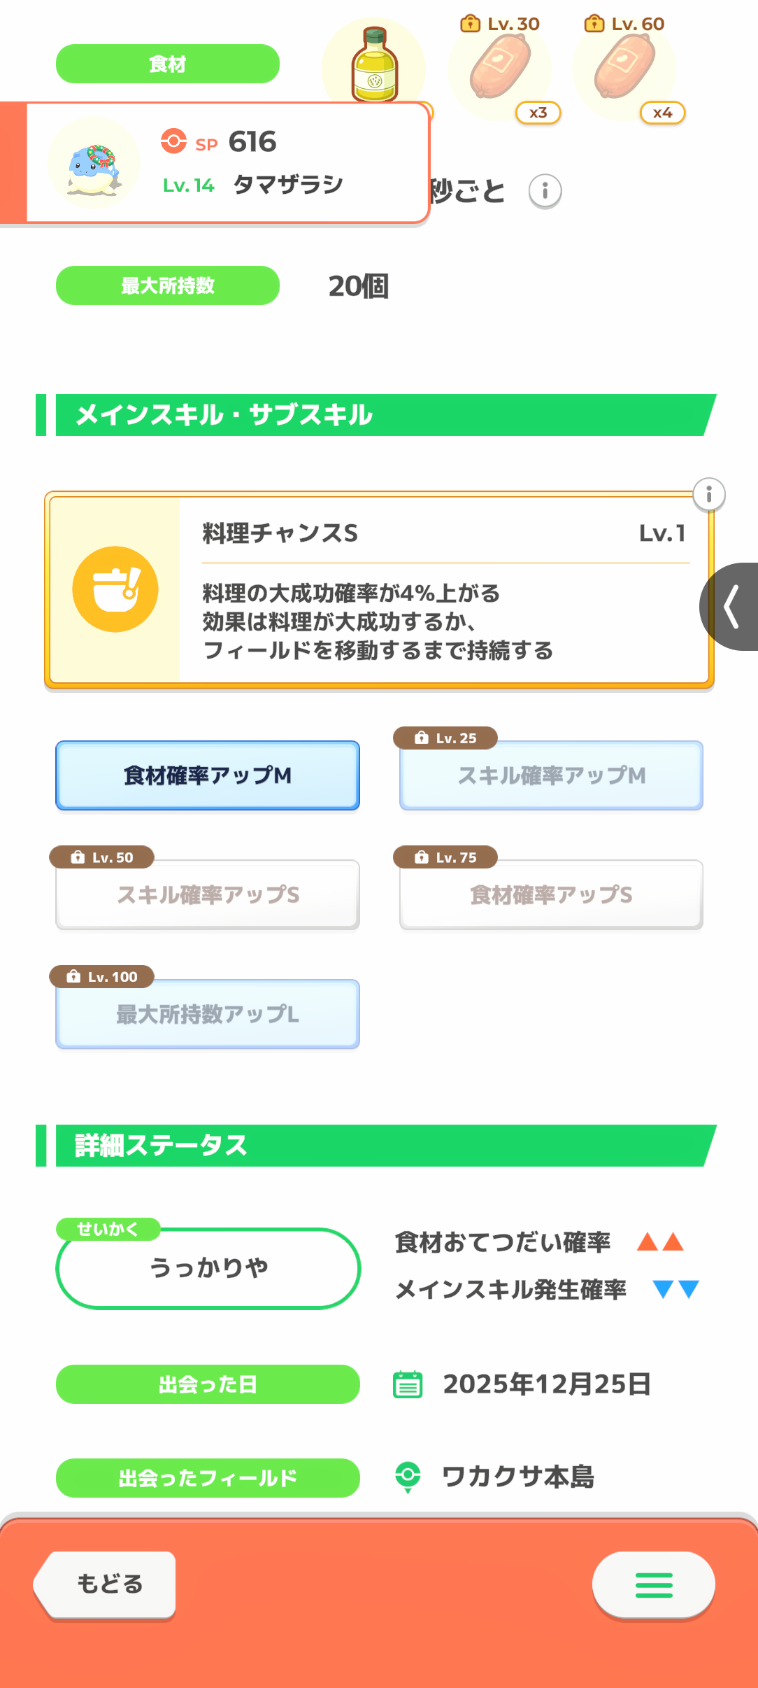Tap the 料理チャンスS main skill card
758x1688 pixels.
click(444, 590)
